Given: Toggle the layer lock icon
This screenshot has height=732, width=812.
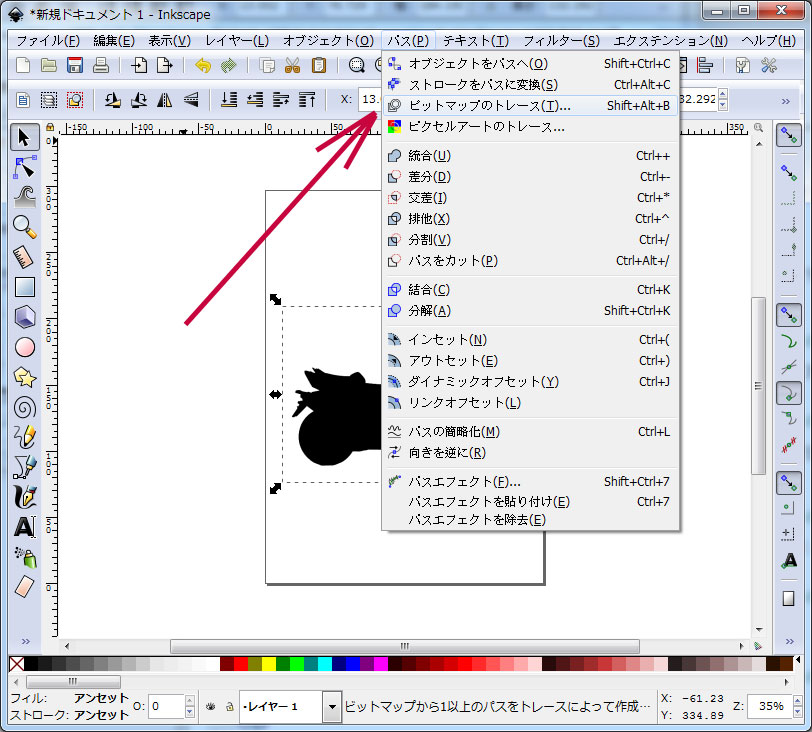Looking at the screenshot, I should tap(229, 706).
